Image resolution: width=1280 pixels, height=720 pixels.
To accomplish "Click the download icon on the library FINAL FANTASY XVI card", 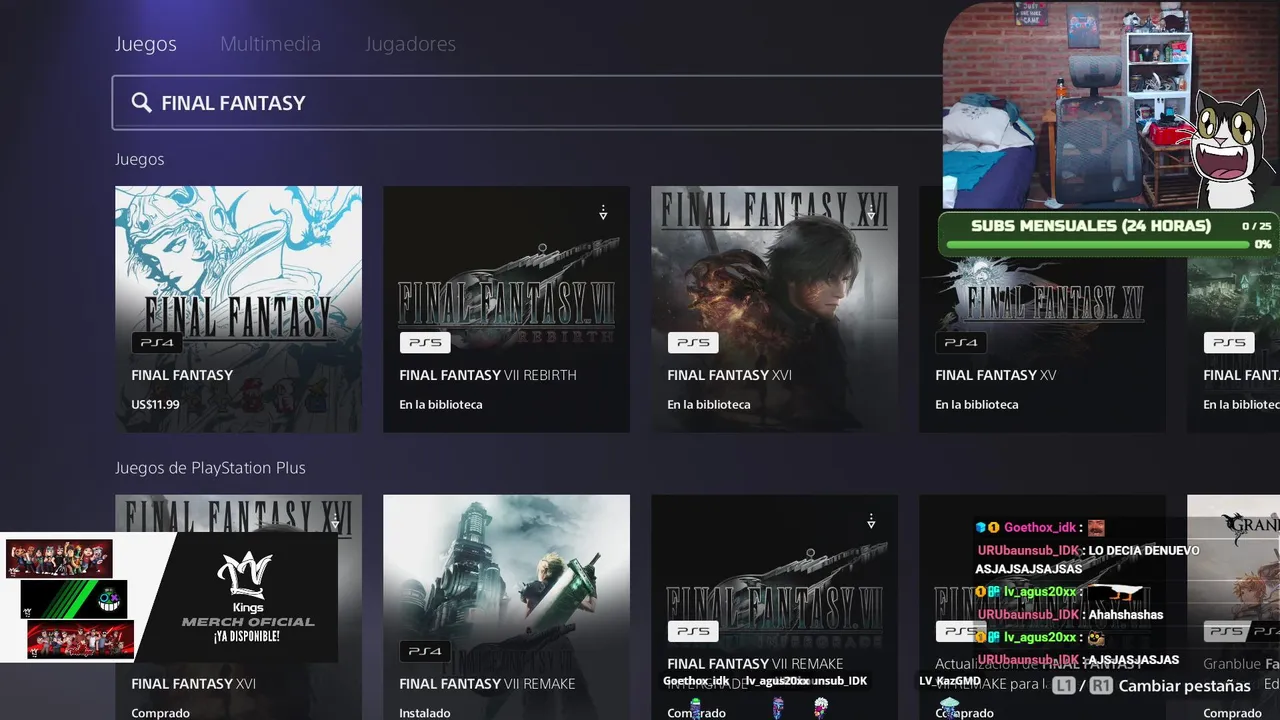I will pos(871,213).
